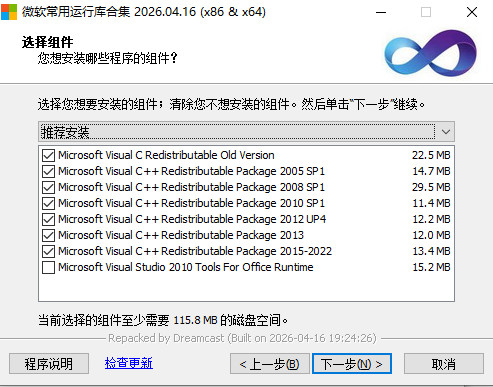
Task: Uncheck the Package 2012 UP4 checkbox
Action: coord(49,219)
